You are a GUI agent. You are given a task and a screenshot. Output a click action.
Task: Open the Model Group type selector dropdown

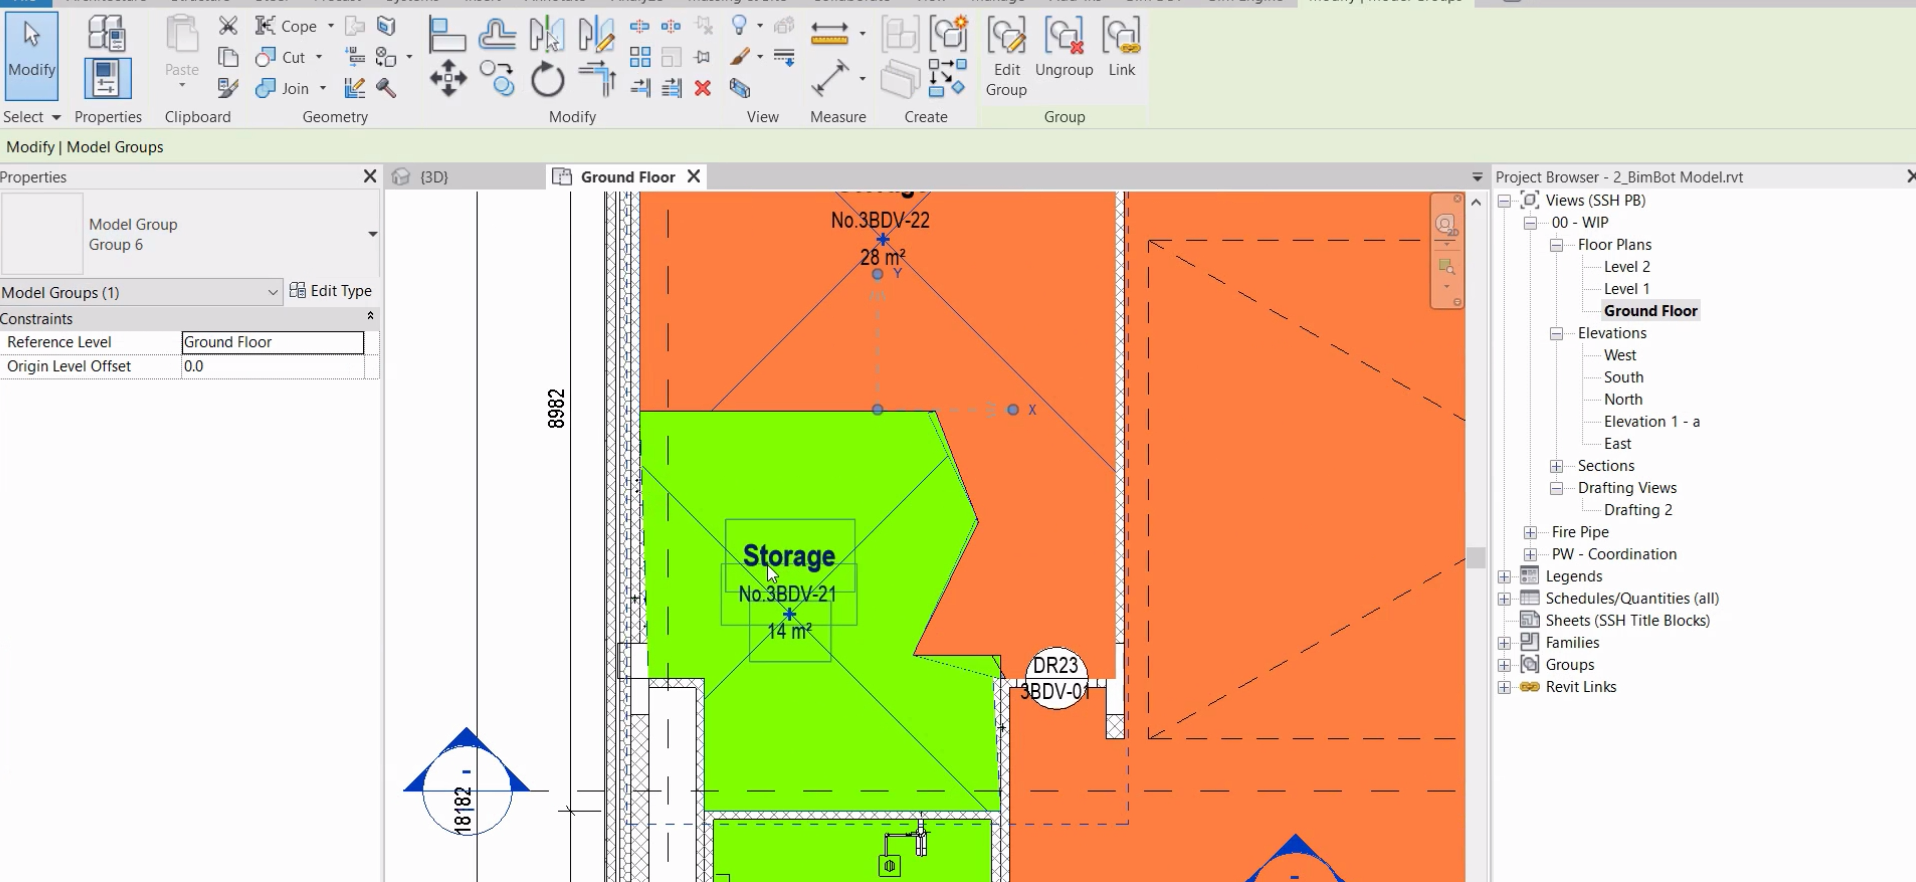point(372,234)
